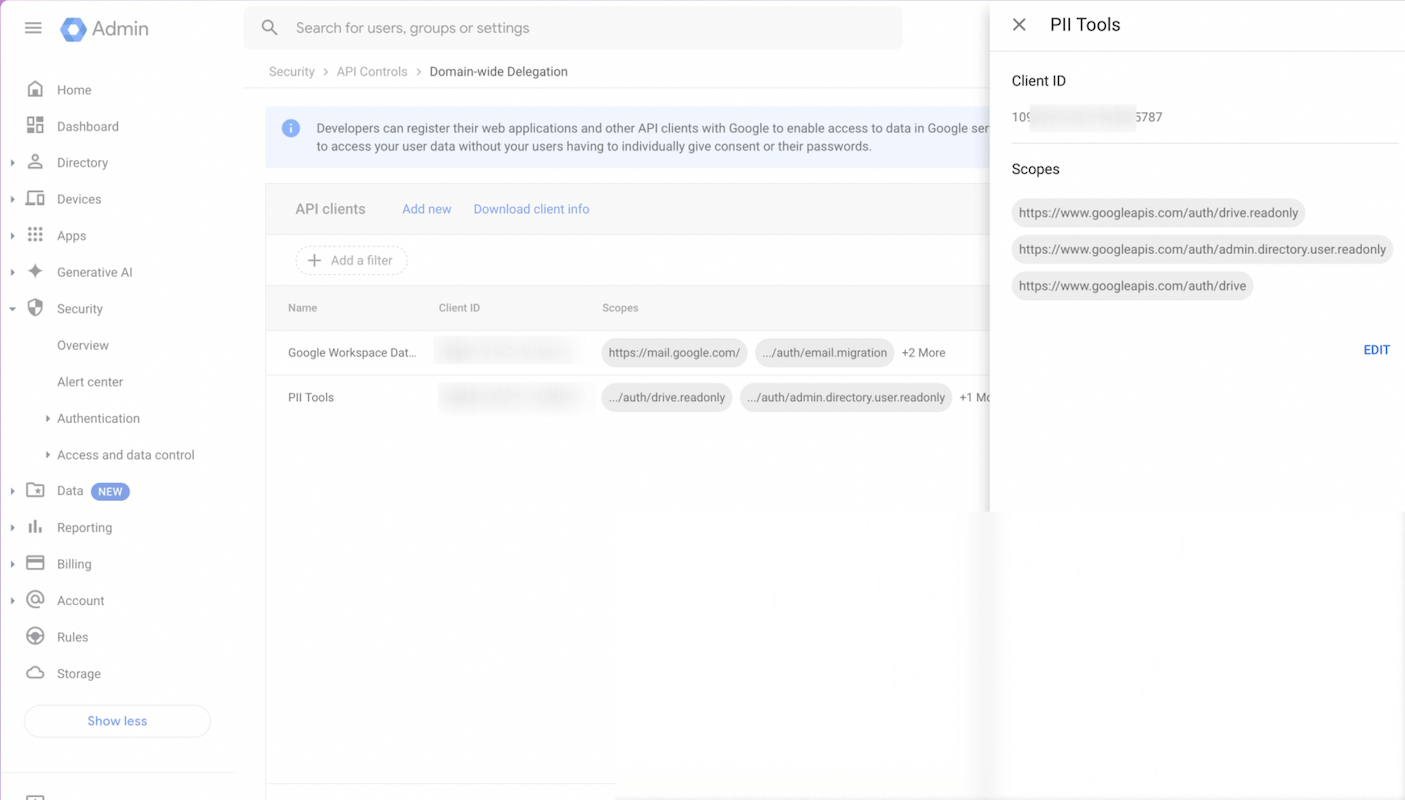The height and width of the screenshot is (800, 1405).
Task: Click the Home house icon
Action: (x=35, y=89)
